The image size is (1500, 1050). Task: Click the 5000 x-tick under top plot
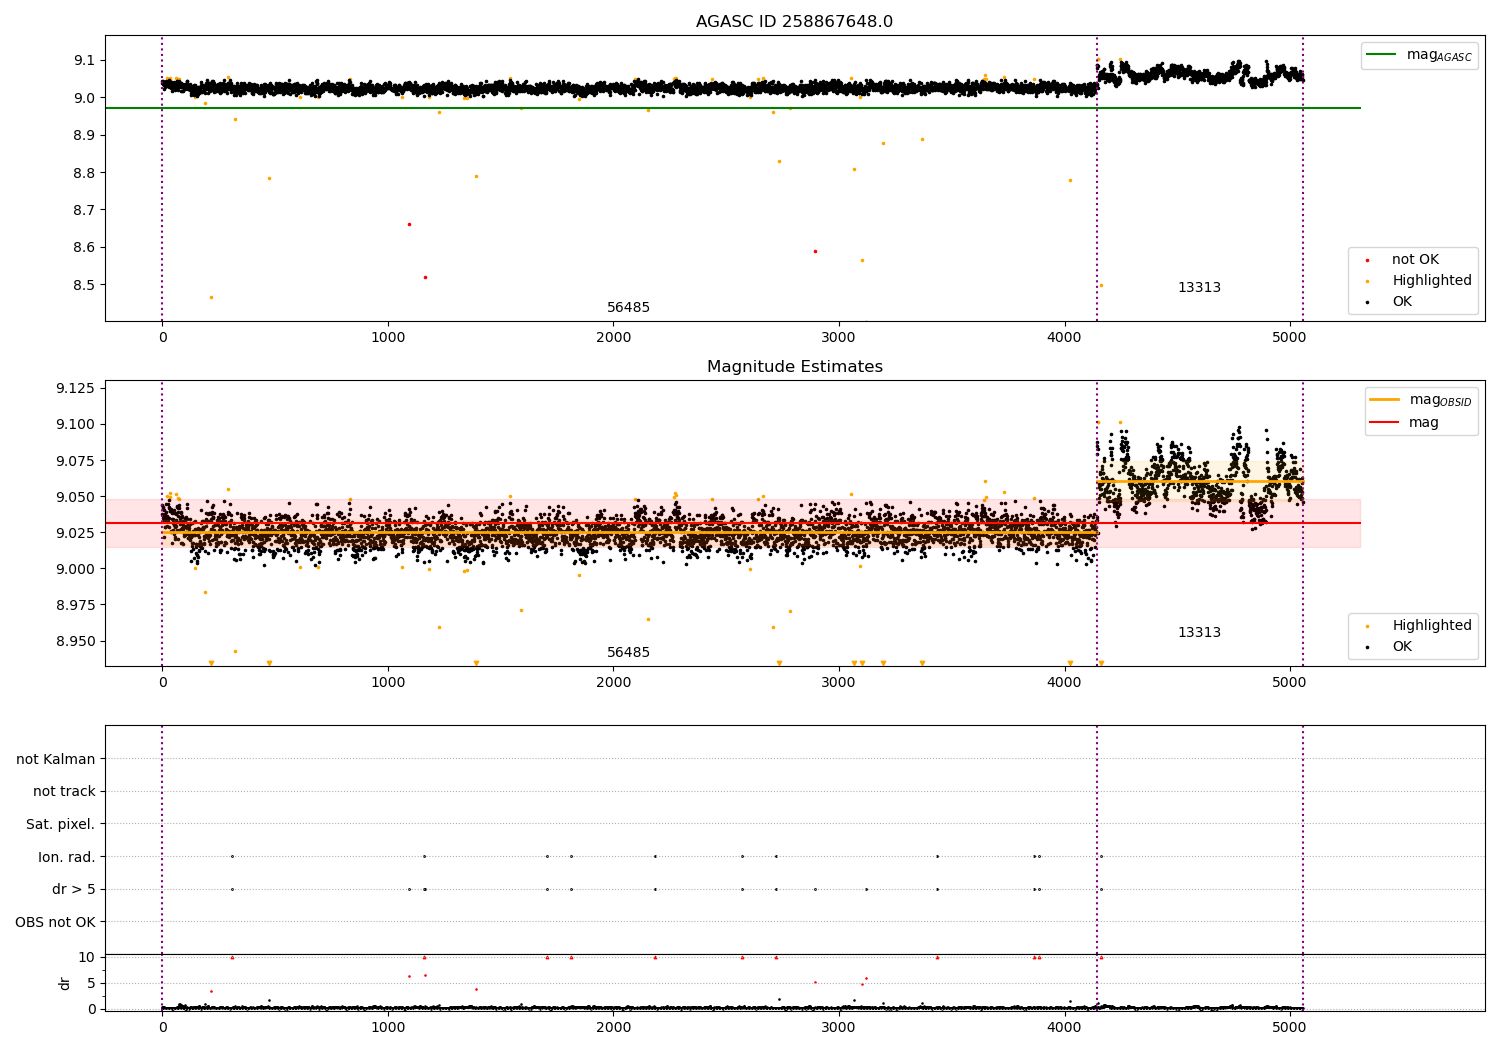coord(1290,338)
